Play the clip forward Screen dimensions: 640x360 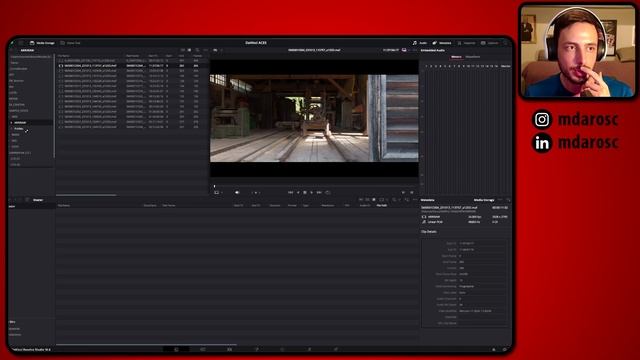pos(312,192)
